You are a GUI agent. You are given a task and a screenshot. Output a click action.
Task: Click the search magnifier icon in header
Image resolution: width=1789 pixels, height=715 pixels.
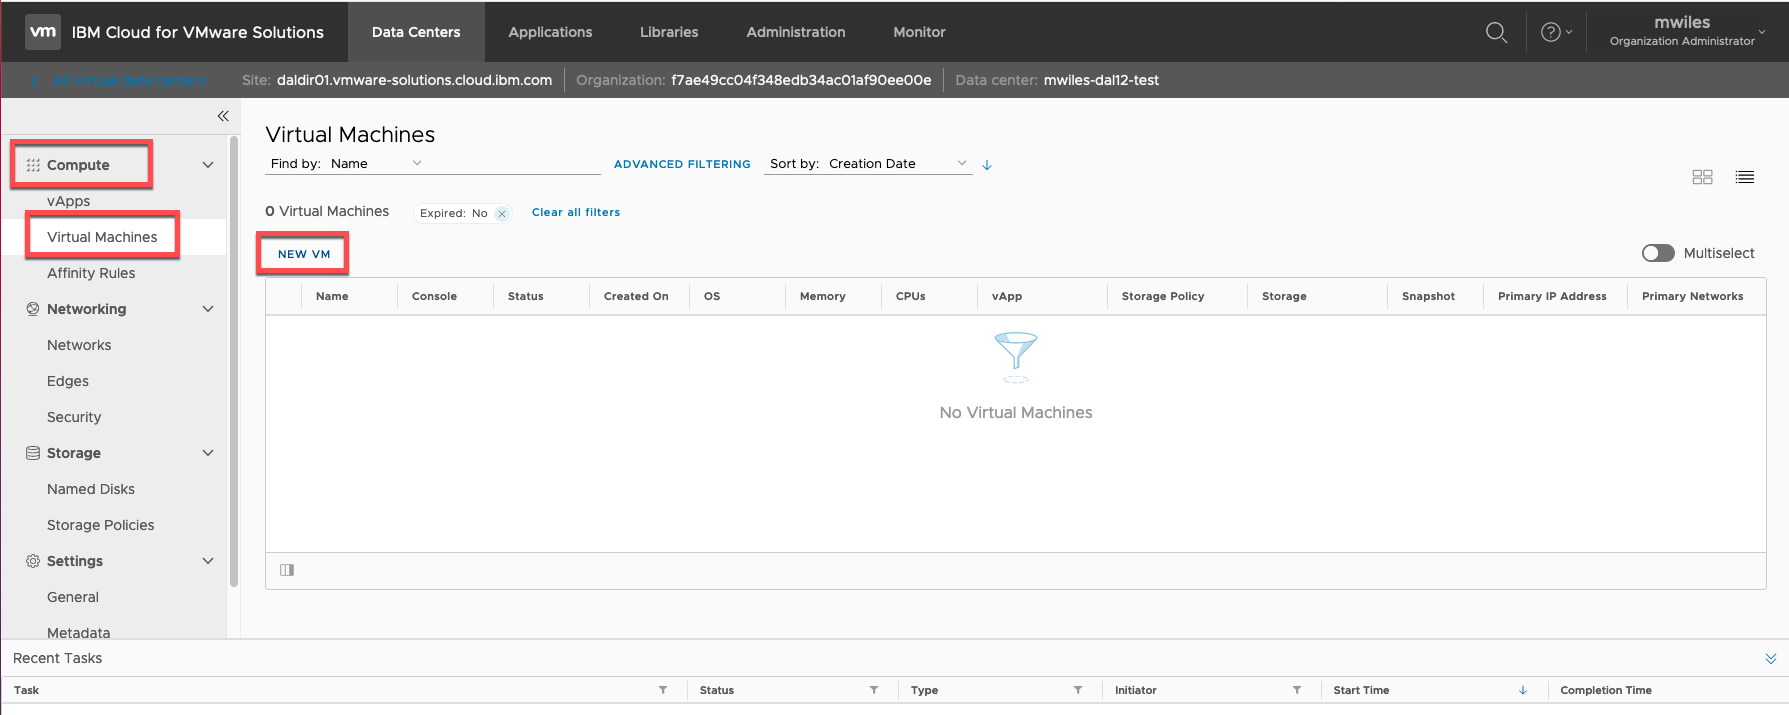(x=1496, y=32)
